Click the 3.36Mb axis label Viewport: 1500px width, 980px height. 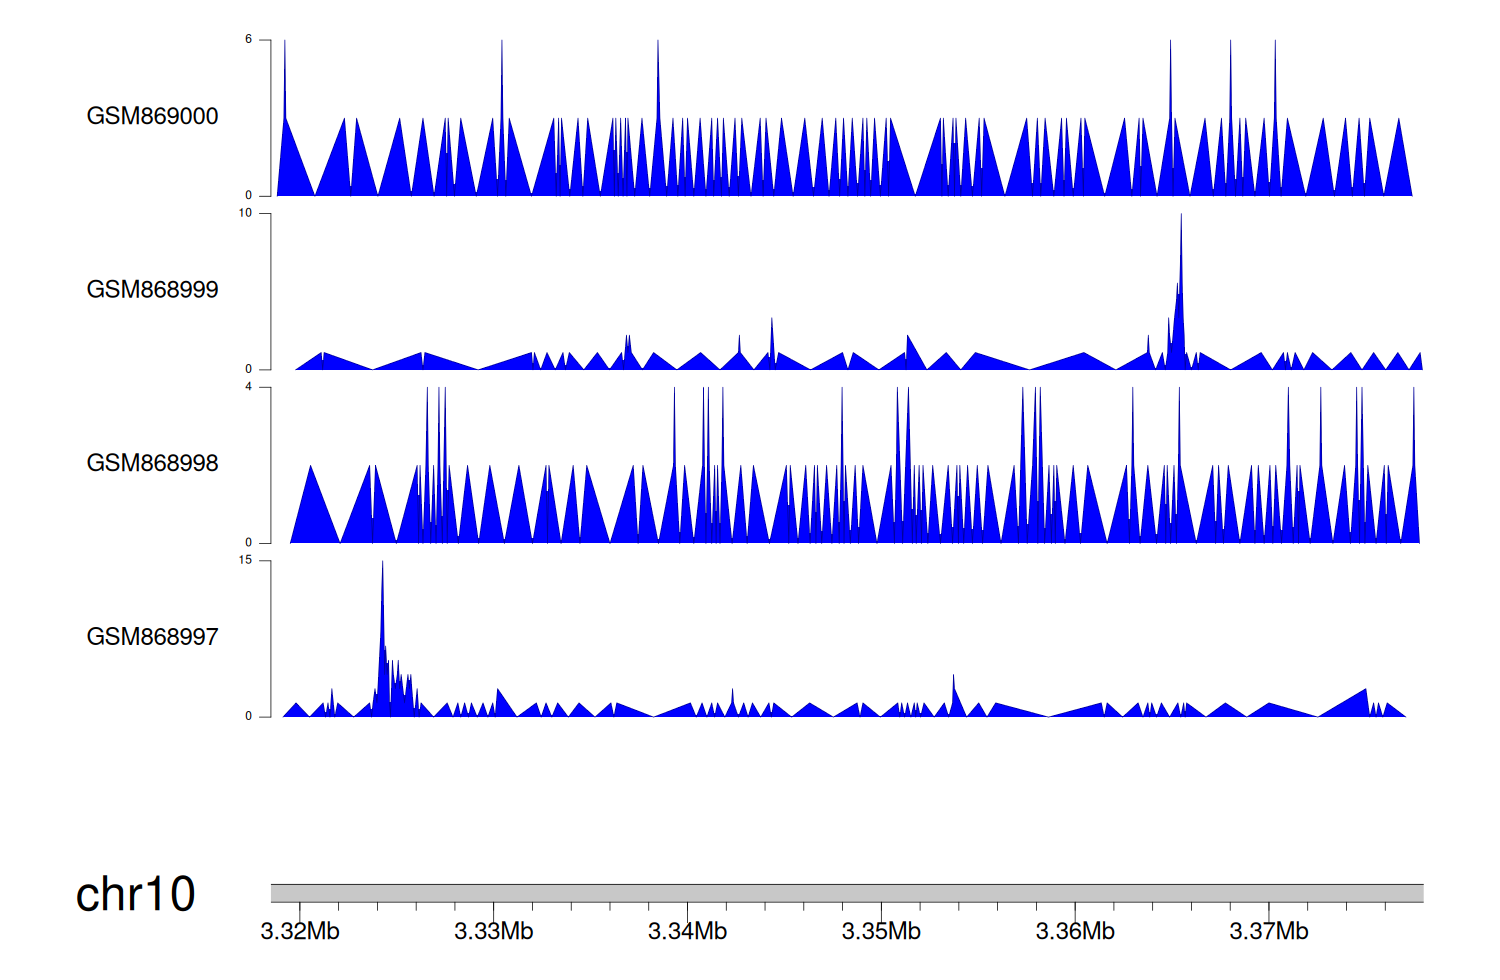tap(1075, 932)
